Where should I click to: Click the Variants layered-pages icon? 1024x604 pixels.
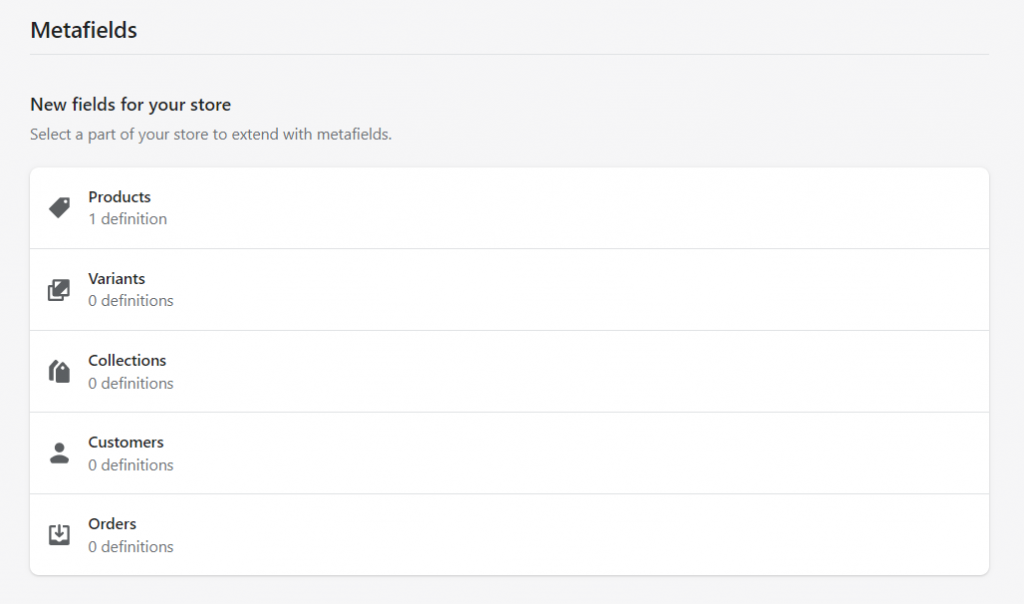pos(58,289)
